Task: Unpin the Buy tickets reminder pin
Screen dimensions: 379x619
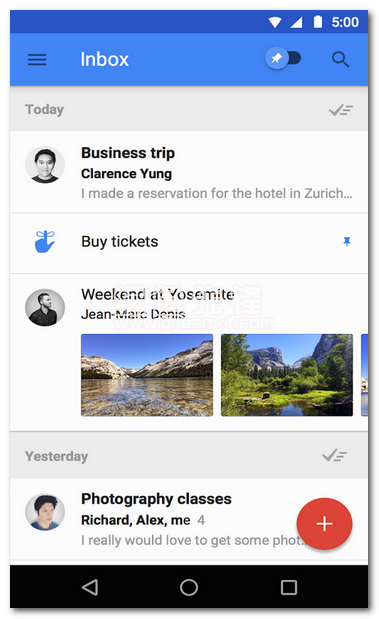Action: click(x=347, y=241)
